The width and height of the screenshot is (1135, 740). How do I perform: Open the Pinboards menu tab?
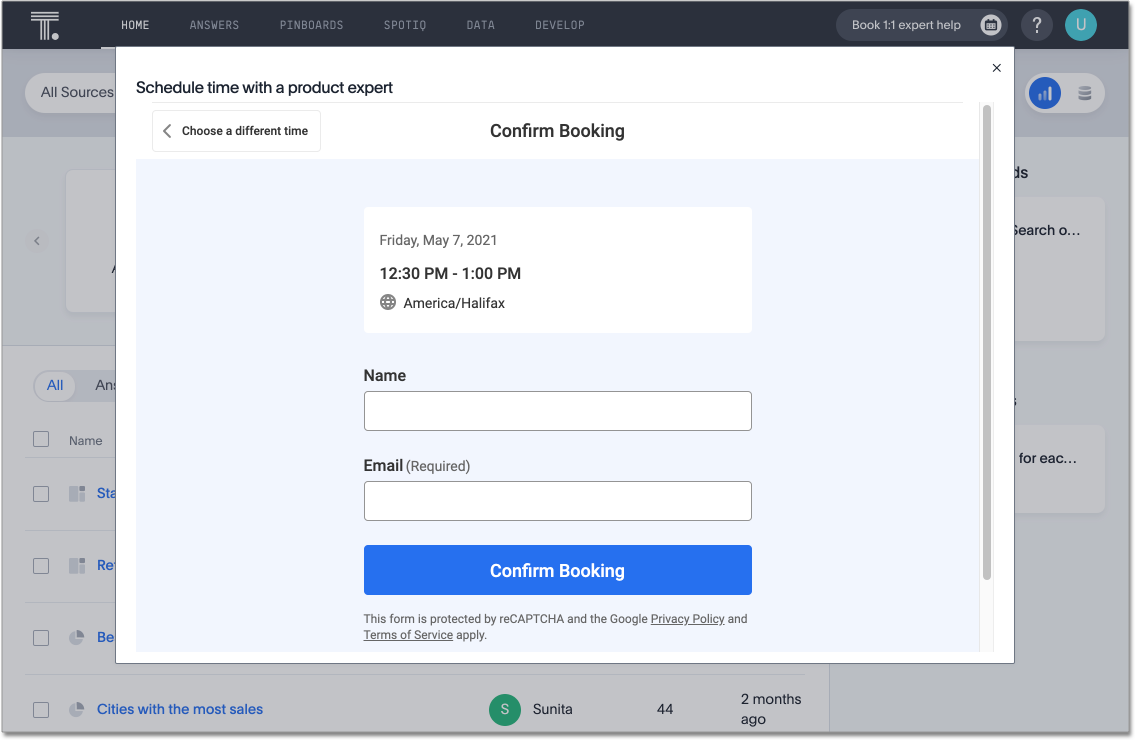pyautogui.click(x=311, y=25)
